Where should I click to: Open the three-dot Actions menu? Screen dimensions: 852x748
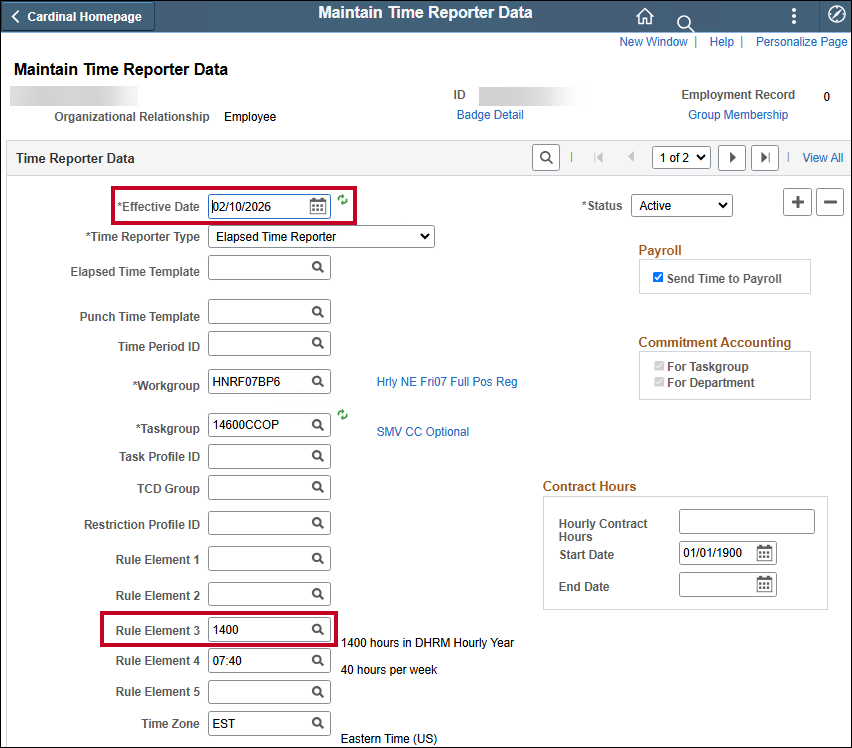pyautogui.click(x=794, y=16)
